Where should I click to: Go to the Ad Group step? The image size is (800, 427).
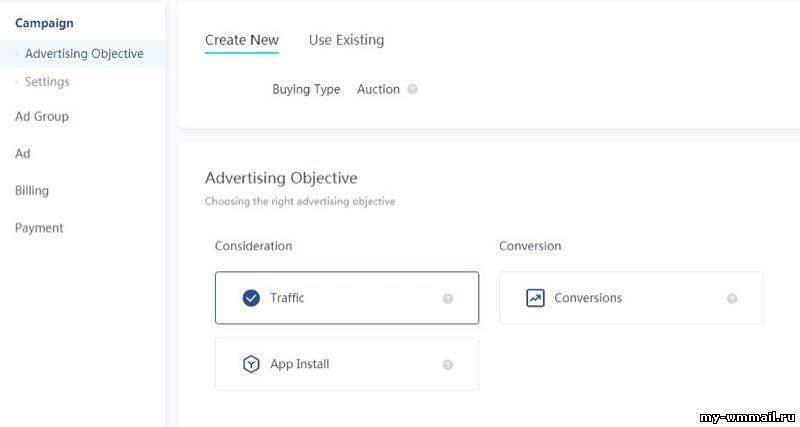tap(42, 116)
